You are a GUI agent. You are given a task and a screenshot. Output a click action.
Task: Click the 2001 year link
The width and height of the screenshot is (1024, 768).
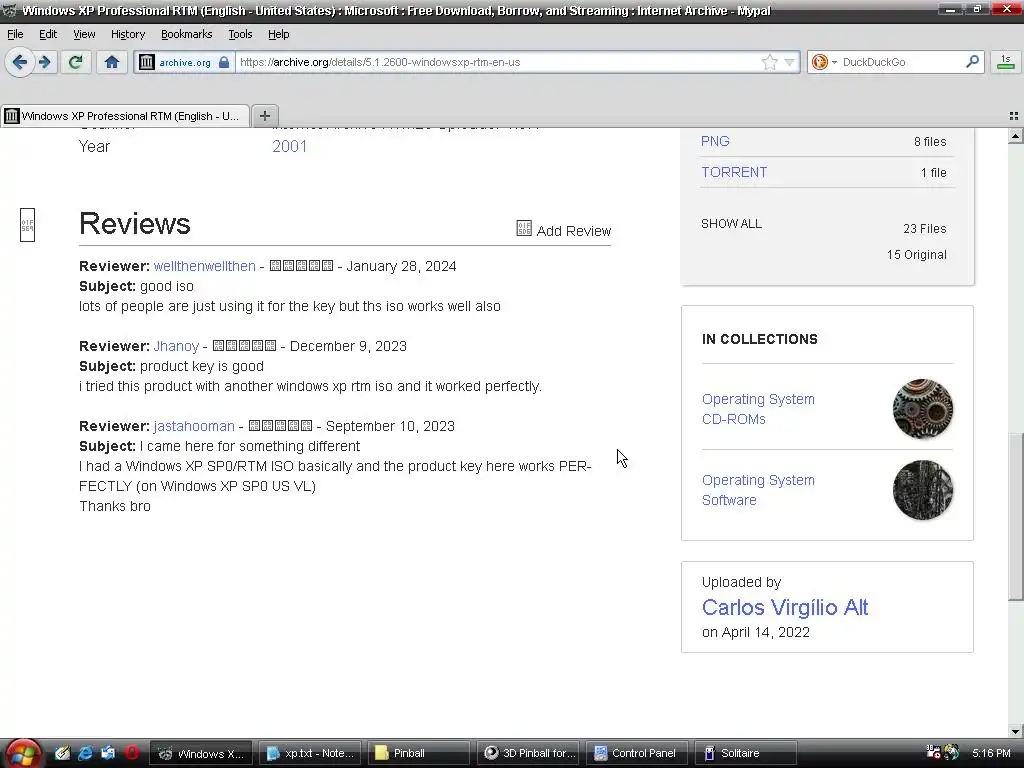click(289, 146)
